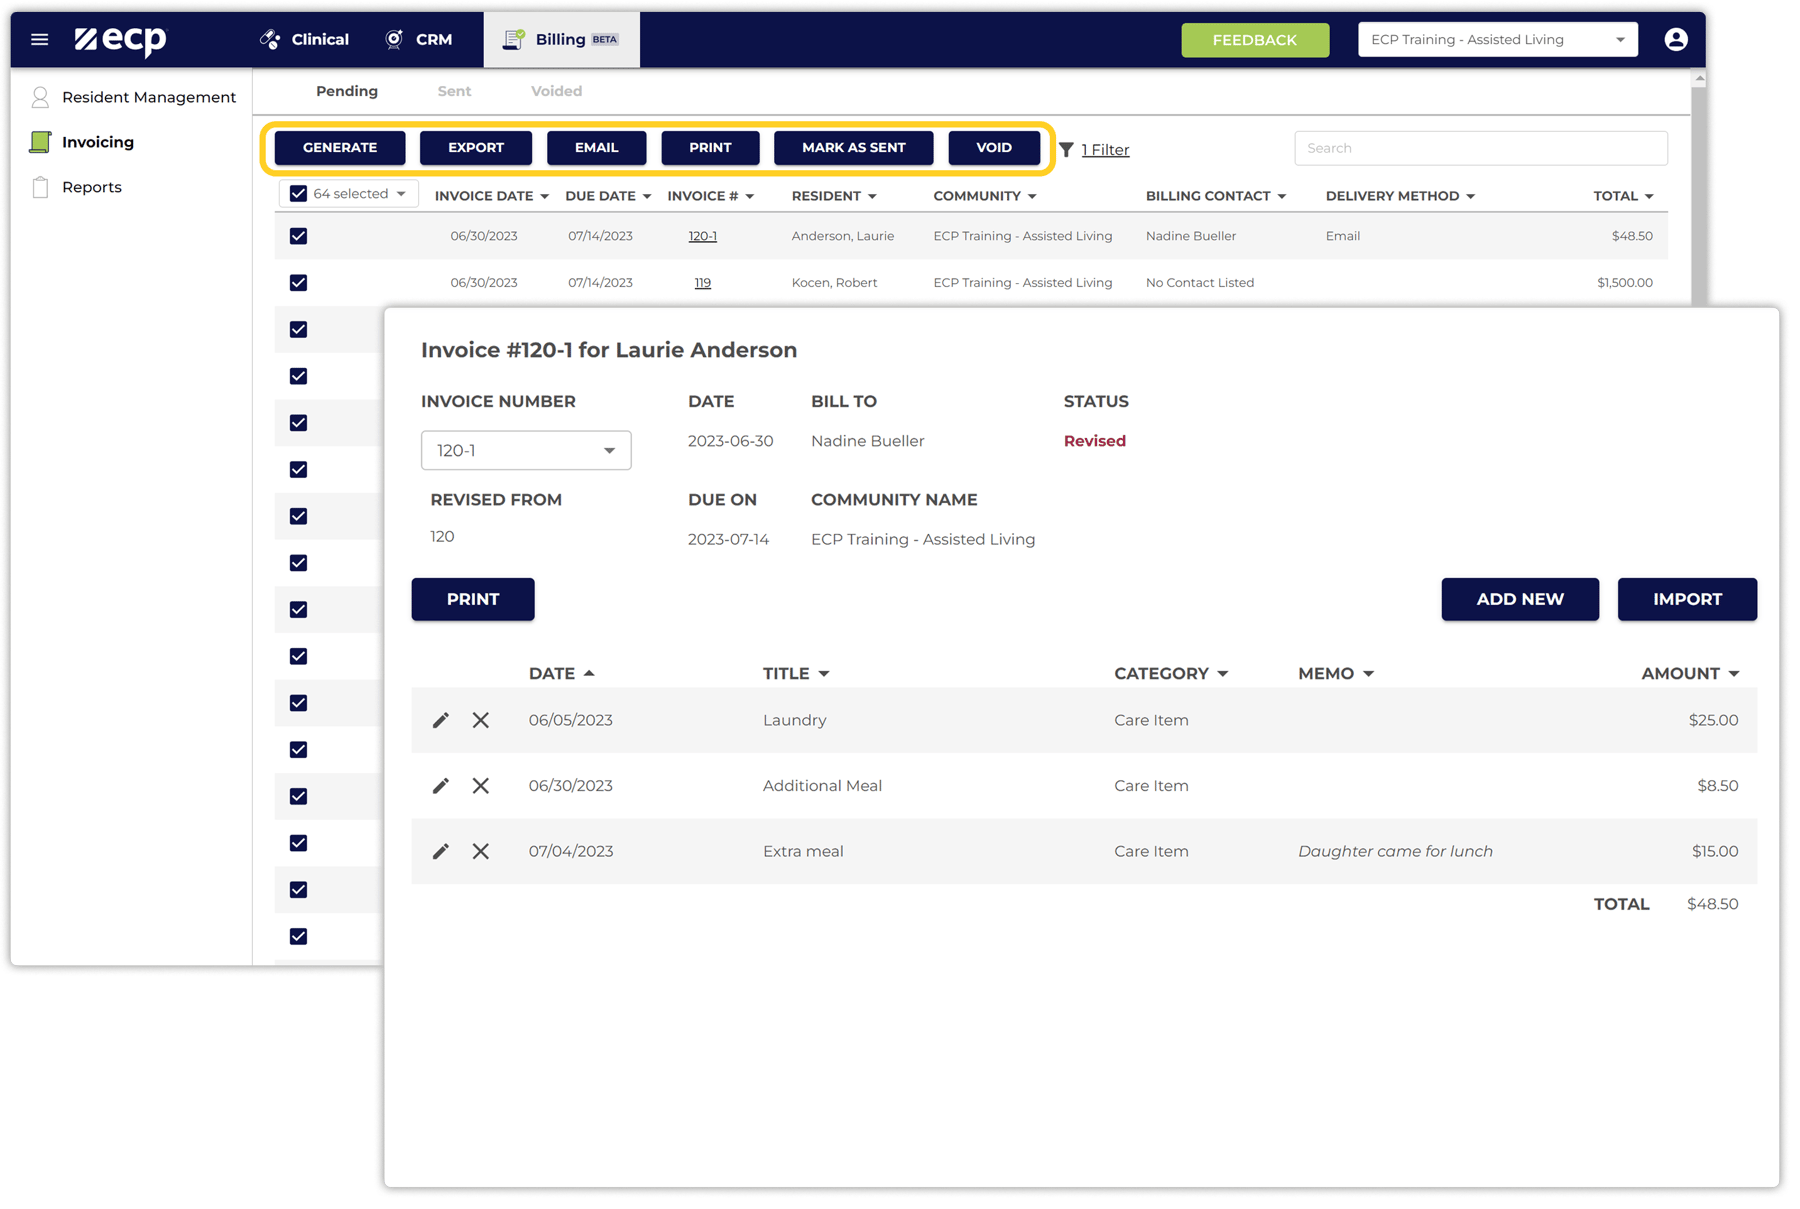Open the hamburger navigation menu
The image size is (1800, 1209).
[39, 39]
